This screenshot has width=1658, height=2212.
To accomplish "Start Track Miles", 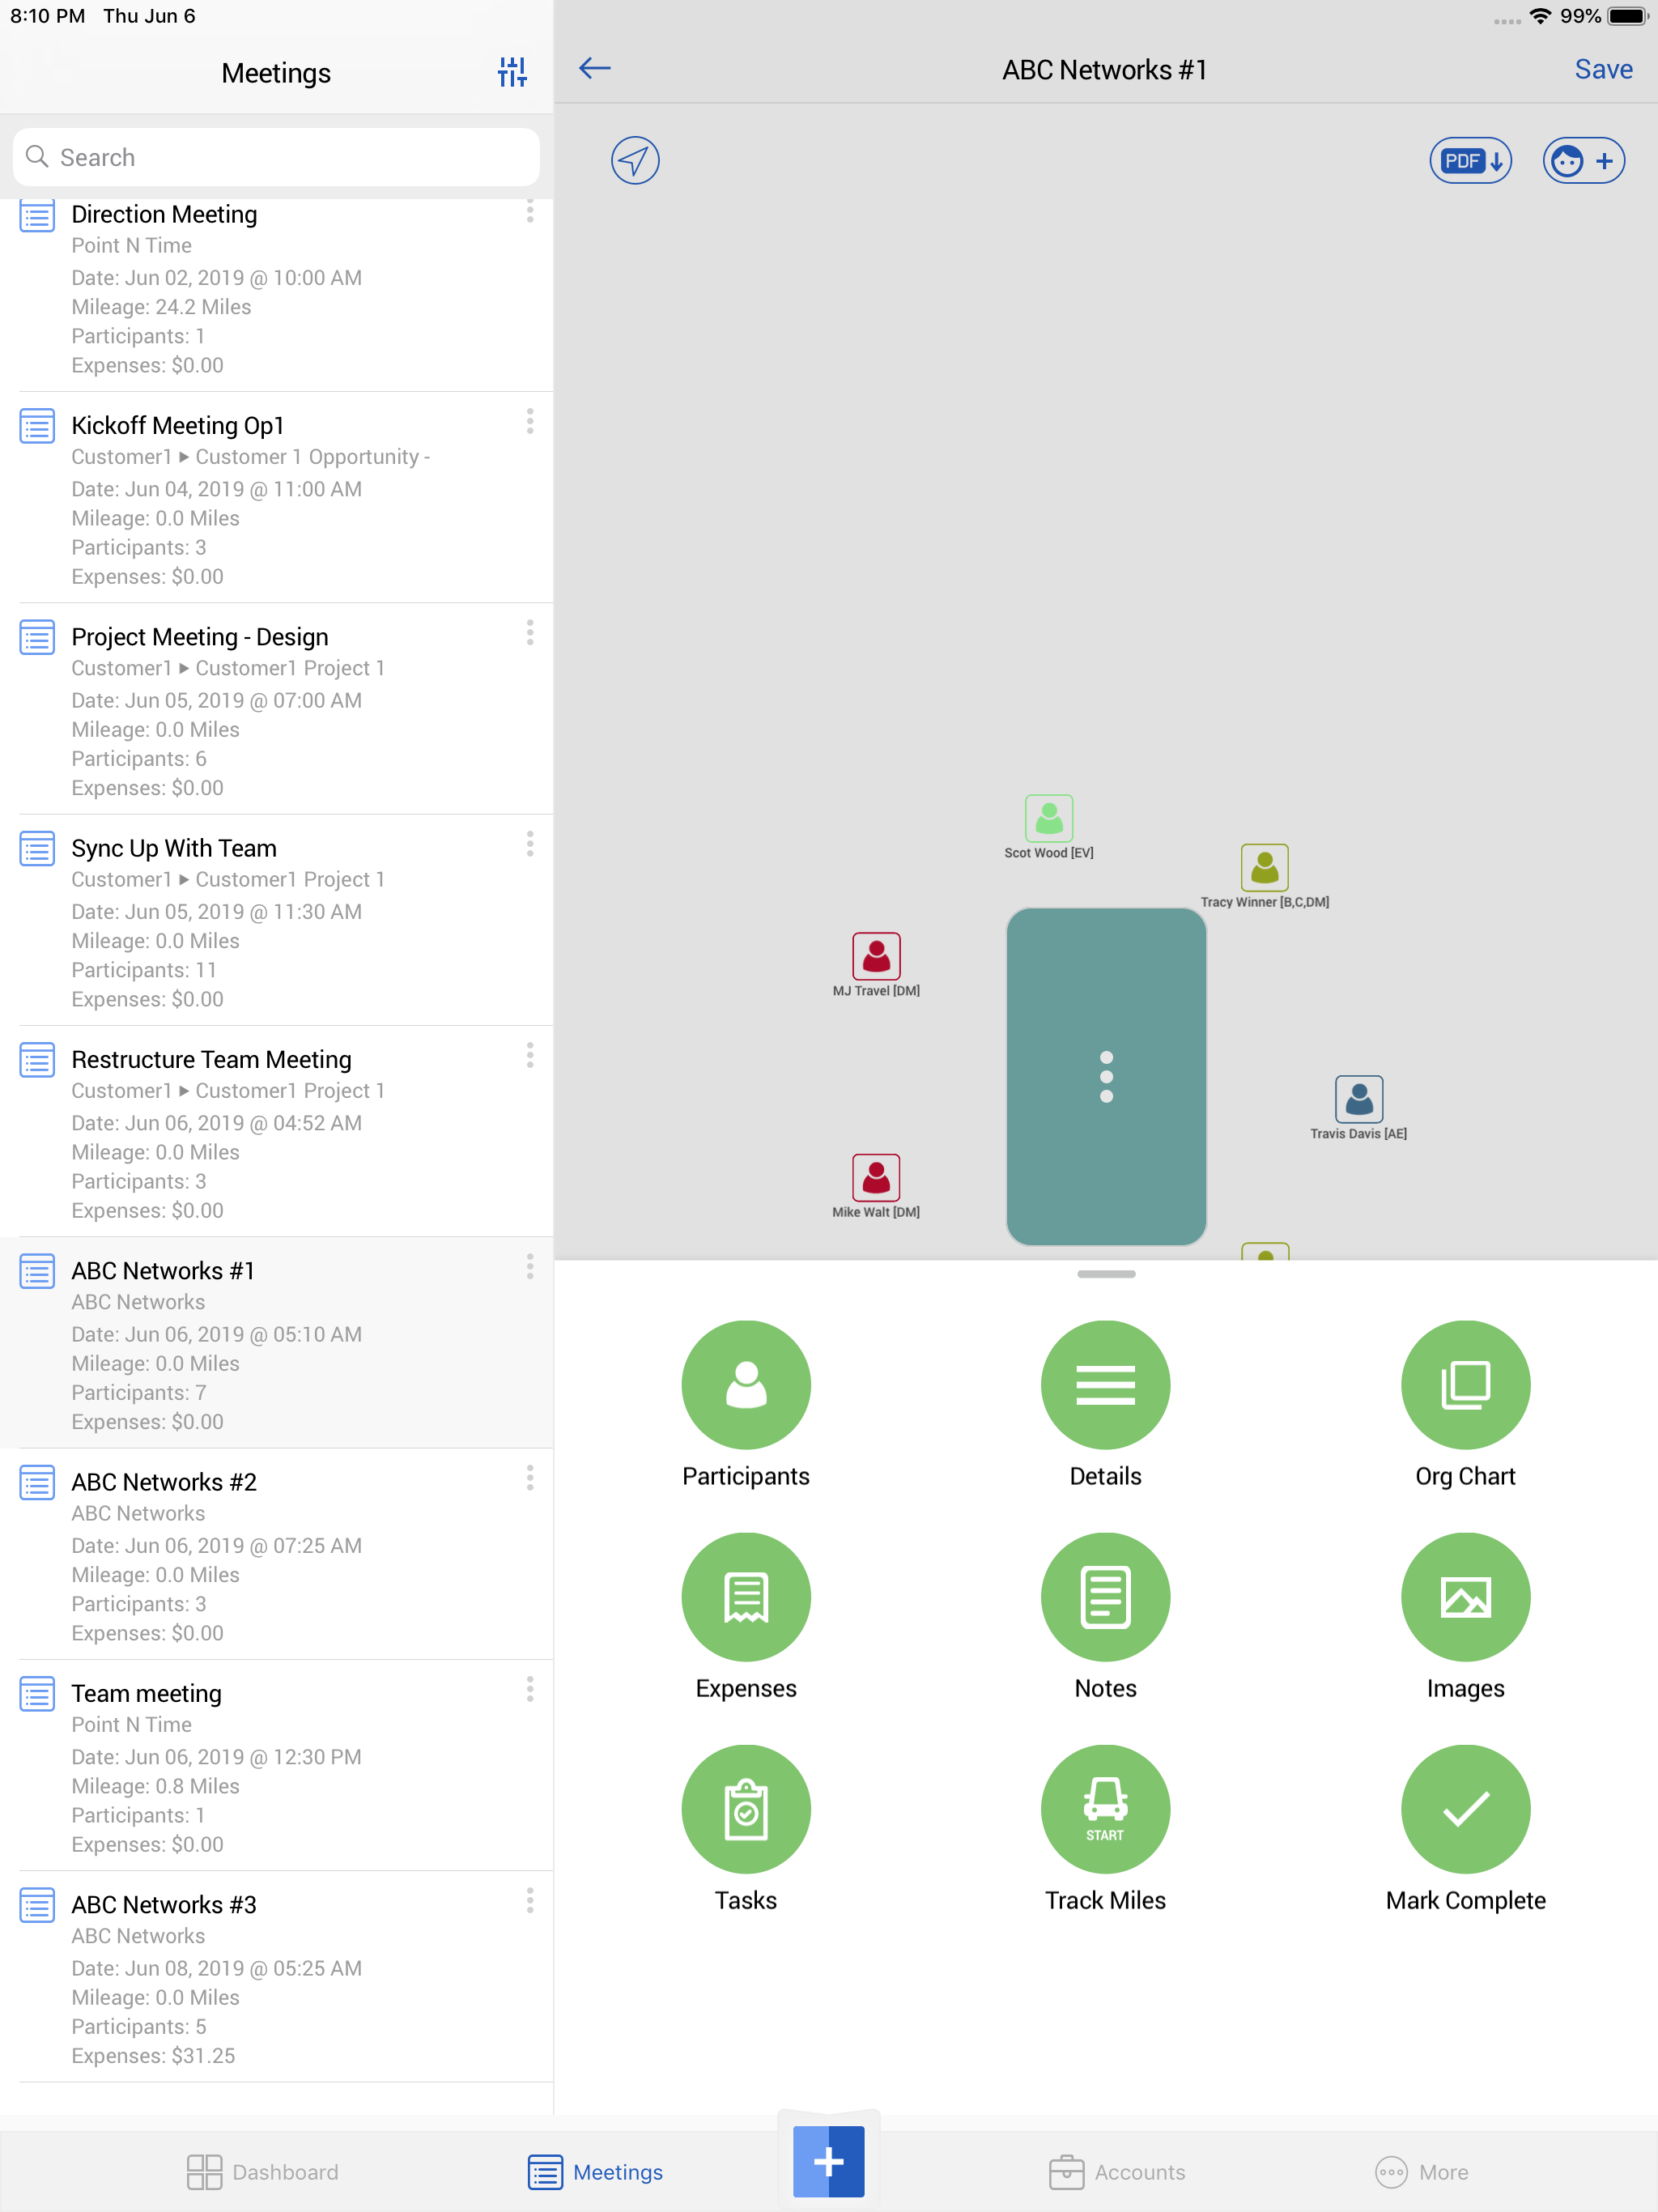I will coord(1105,1809).
